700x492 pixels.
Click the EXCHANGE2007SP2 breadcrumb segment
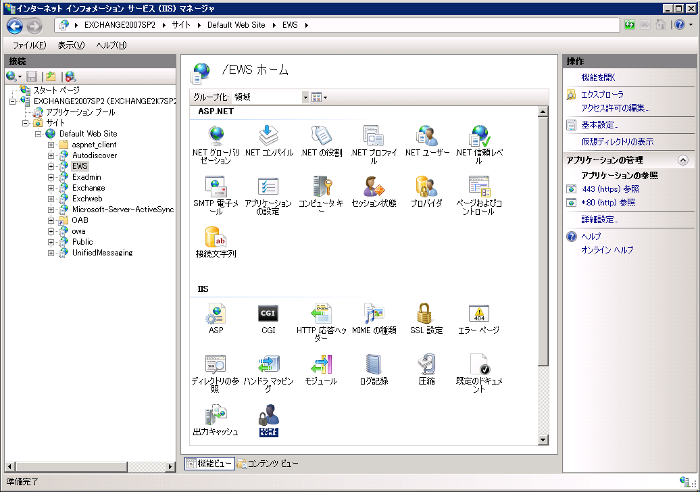(x=120, y=25)
